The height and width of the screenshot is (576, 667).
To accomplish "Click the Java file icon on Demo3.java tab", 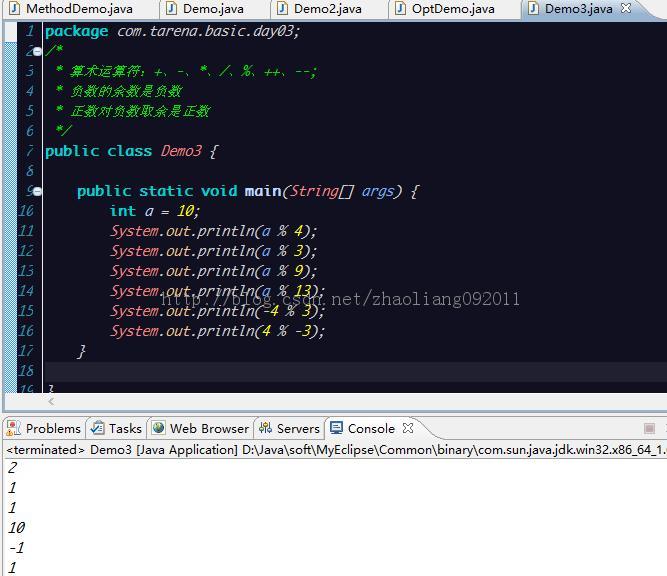I will click(x=533, y=8).
